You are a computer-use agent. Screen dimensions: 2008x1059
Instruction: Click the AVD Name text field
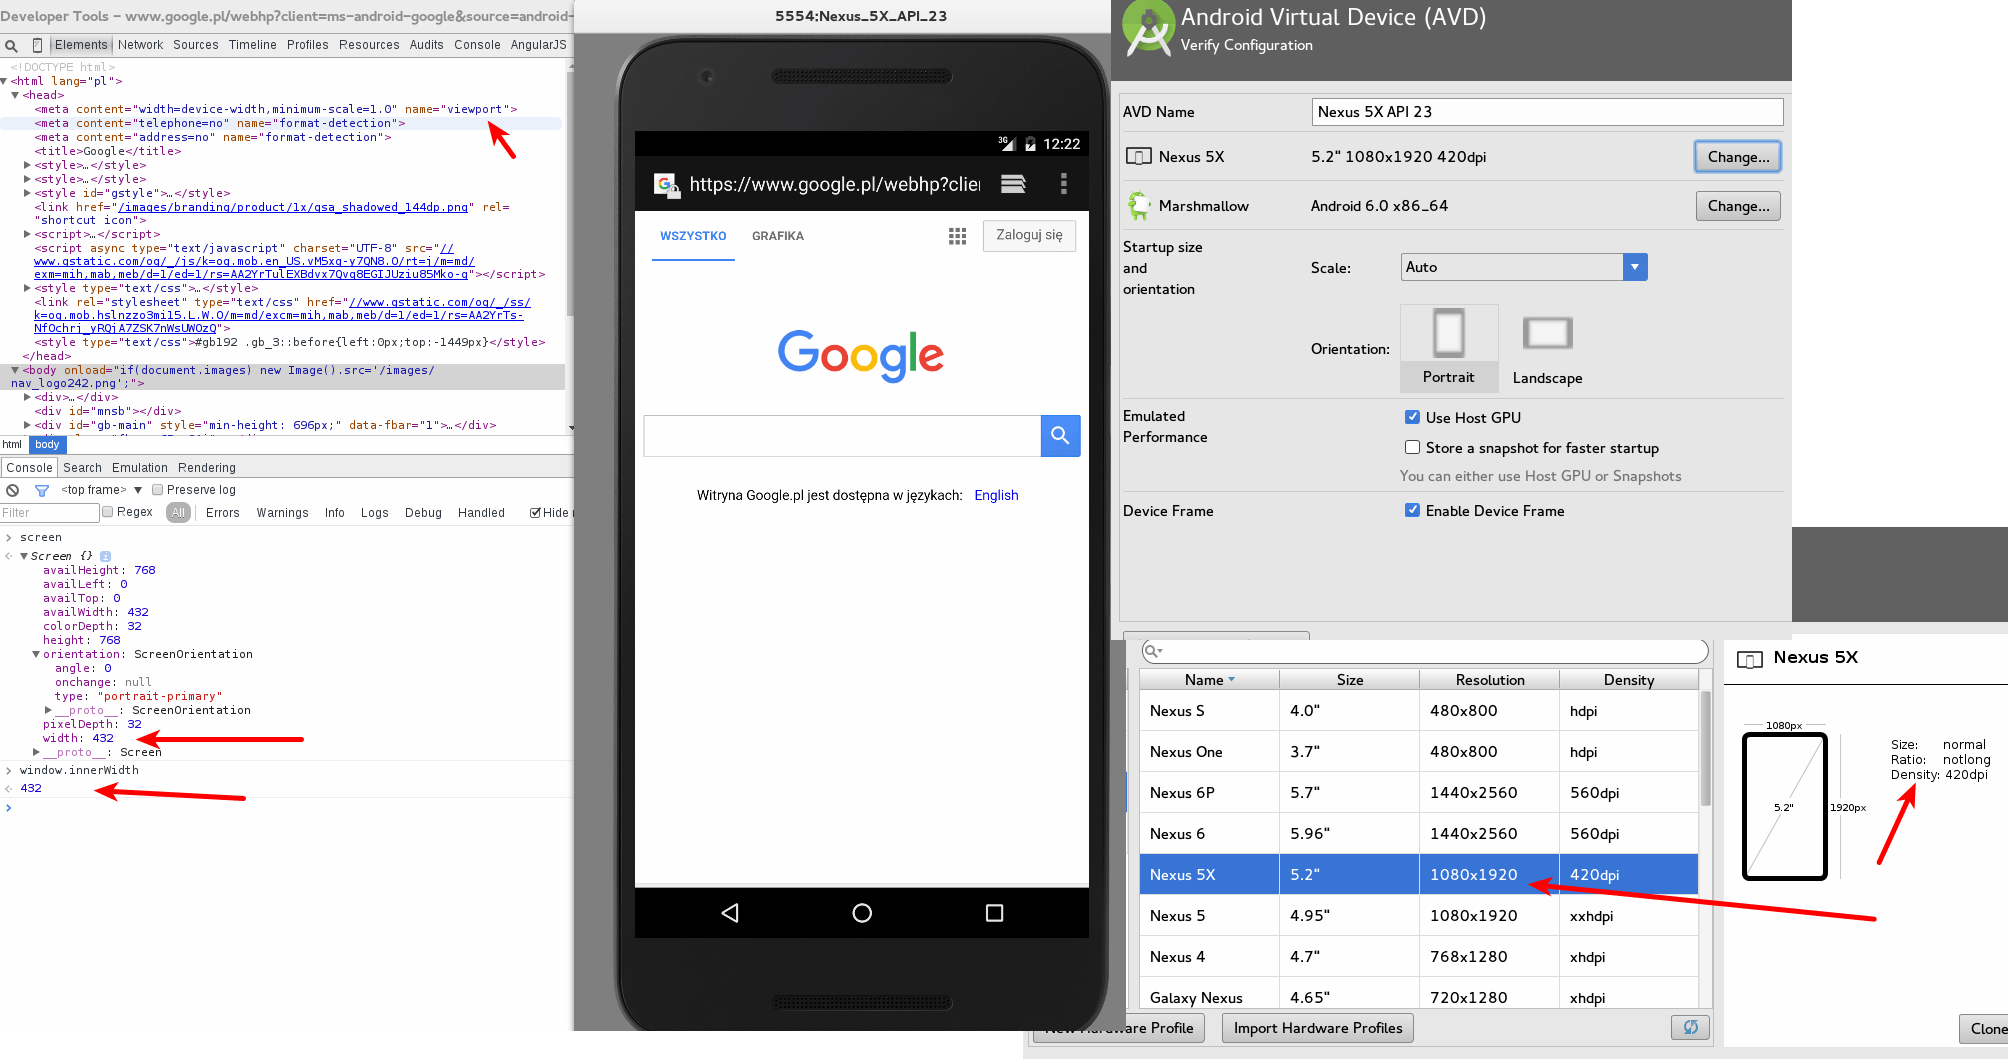pyautogui.click(x=1547, y=112)
